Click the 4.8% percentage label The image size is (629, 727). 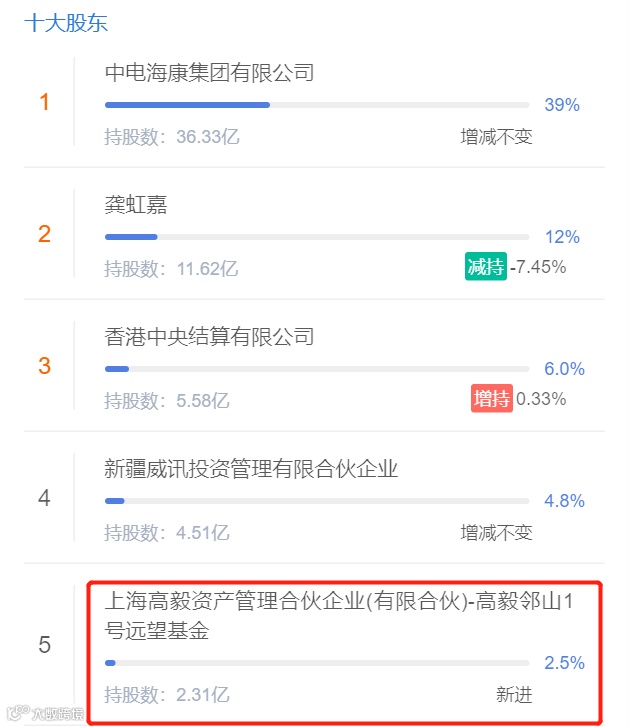[564, 501]
